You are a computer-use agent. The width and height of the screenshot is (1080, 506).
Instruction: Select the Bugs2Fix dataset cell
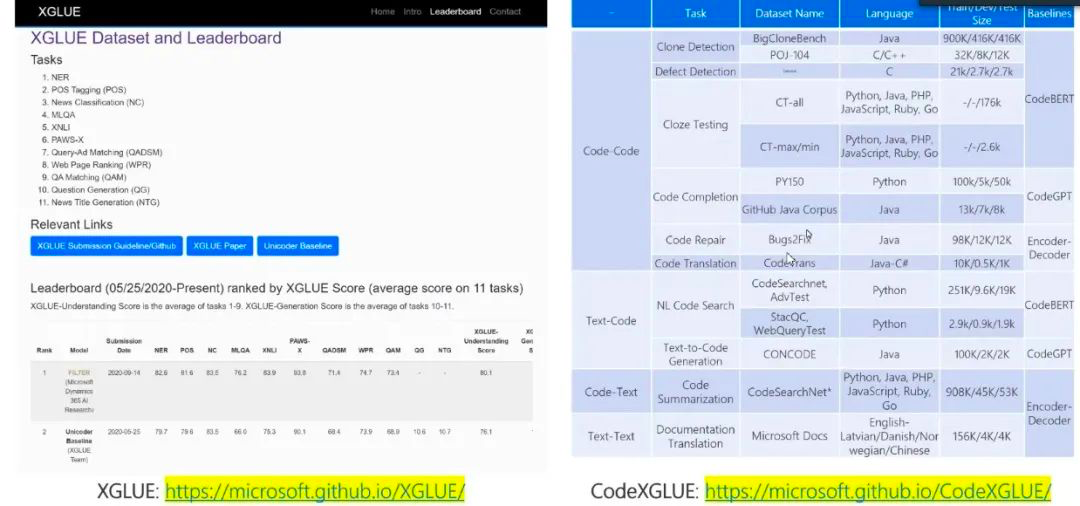pos(789,240)
